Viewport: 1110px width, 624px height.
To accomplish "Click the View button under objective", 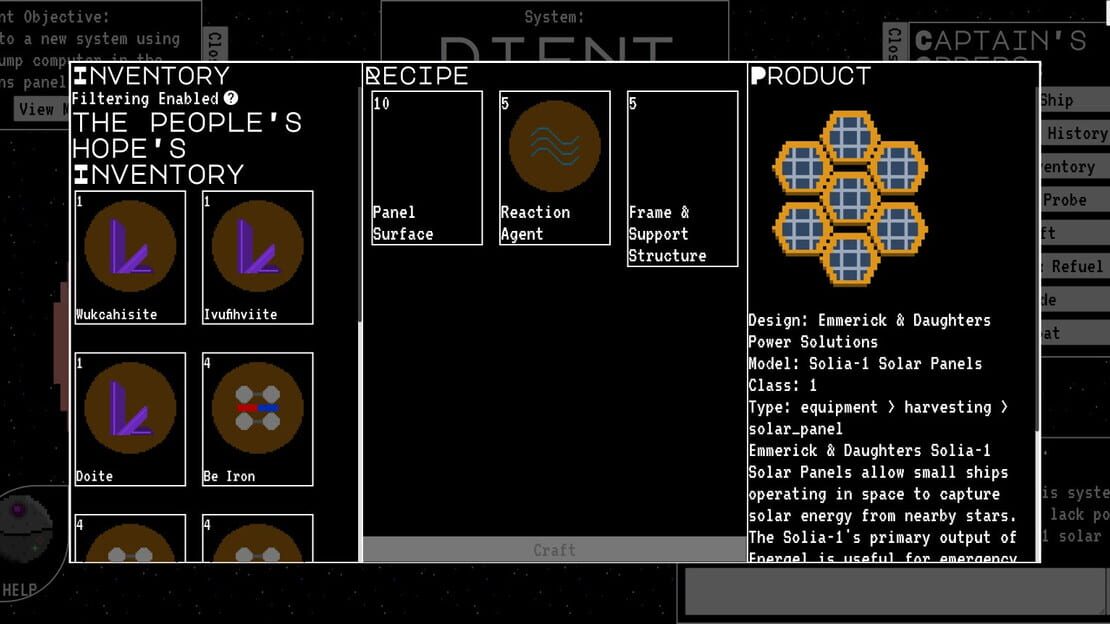I will point(42,109).
